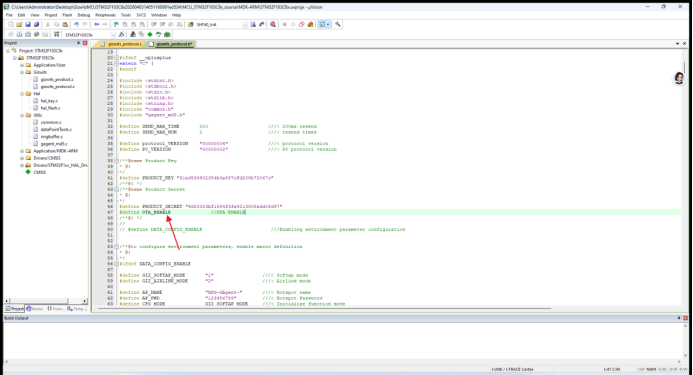Open gagent_md5.c in the project tree
Screen dimensions: 693x375
(x=54, y=144)
